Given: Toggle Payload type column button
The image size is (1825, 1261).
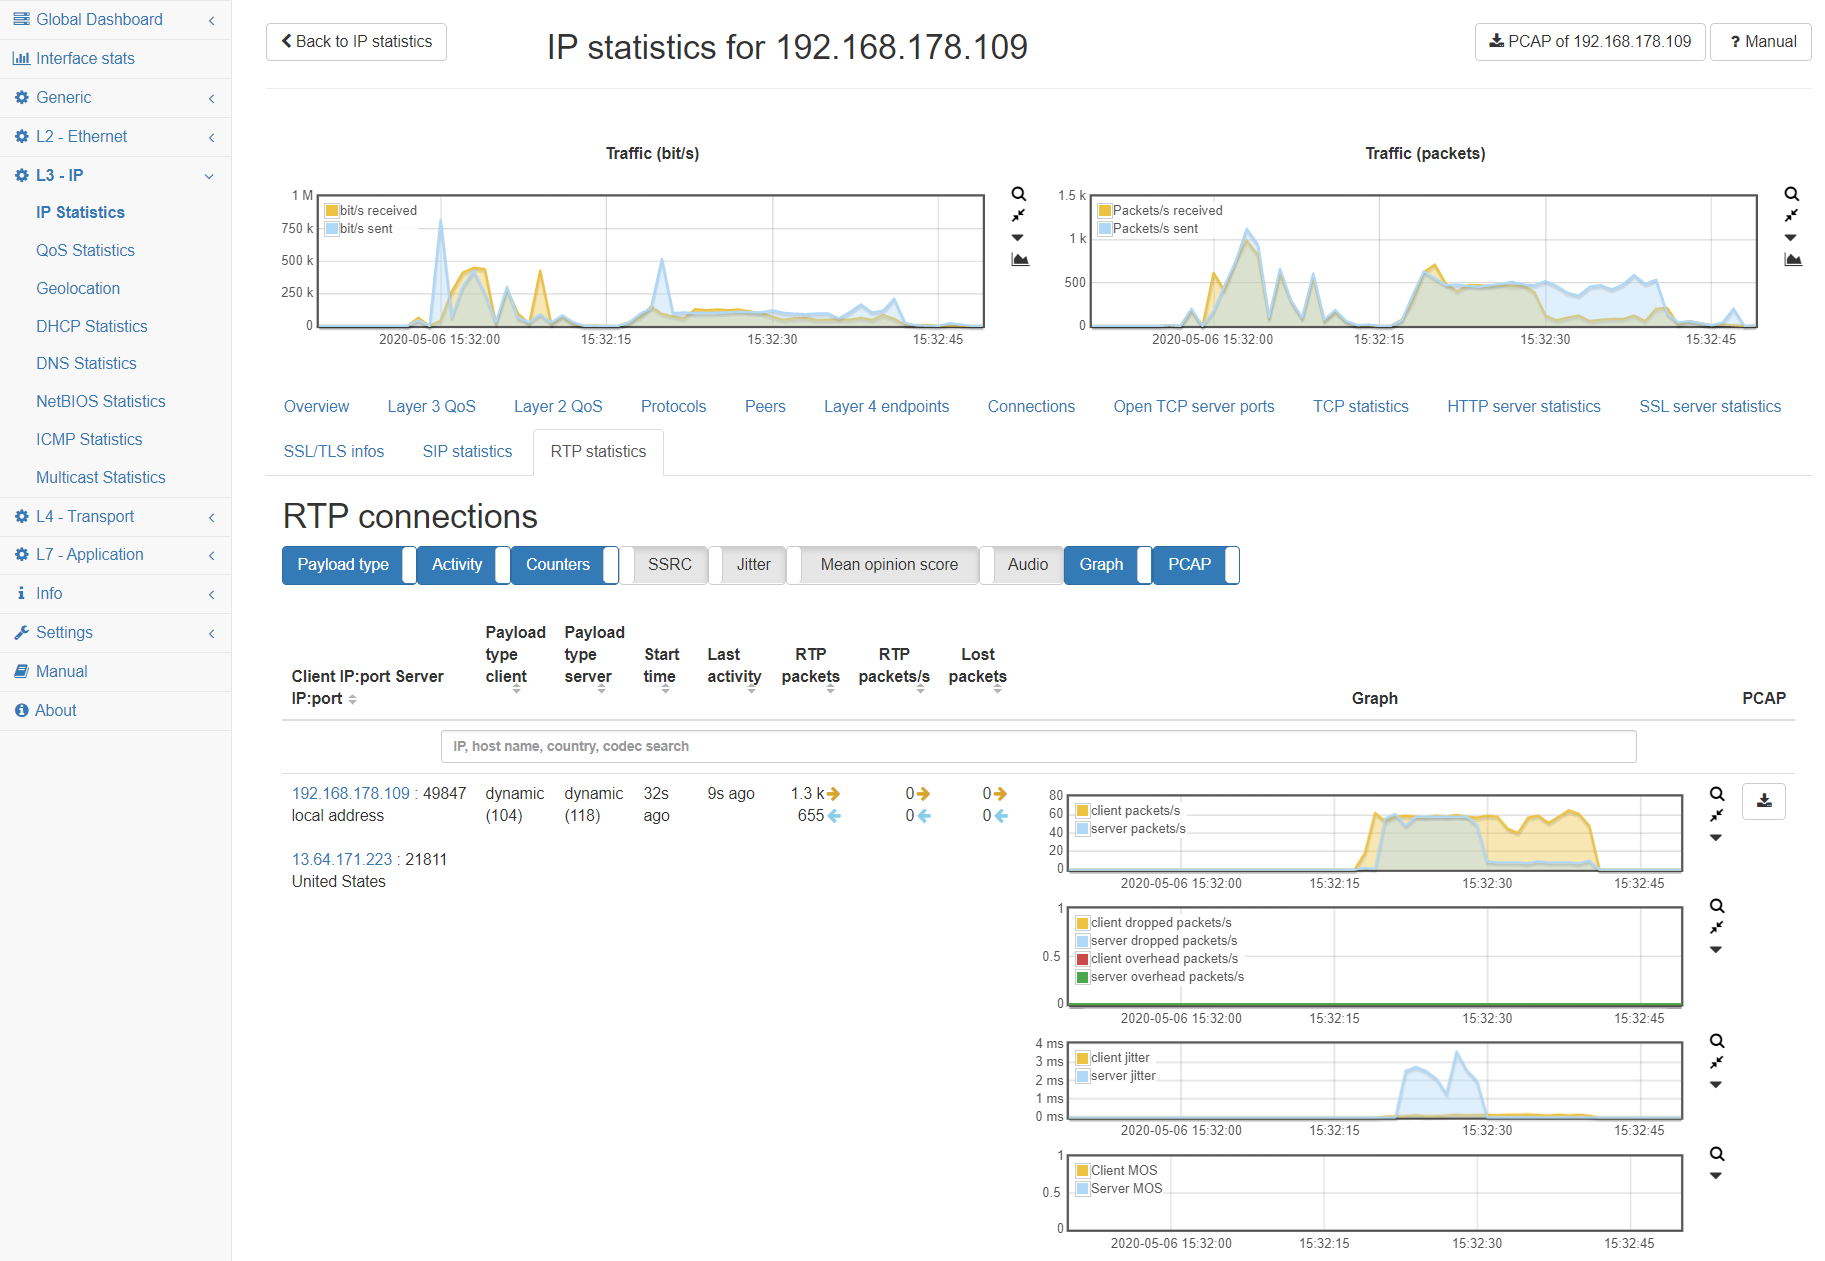Looking at the screenshot, I should 349,565.
